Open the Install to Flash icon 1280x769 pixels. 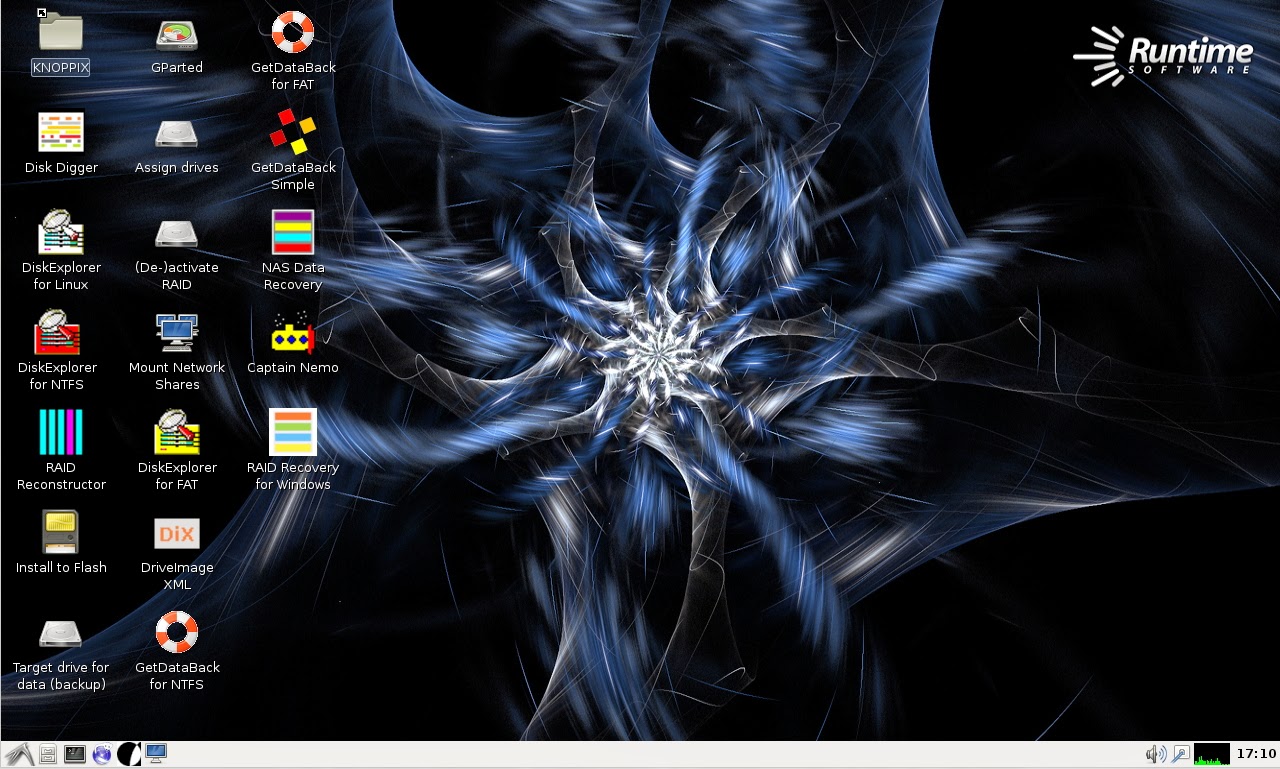click(61, 532)
